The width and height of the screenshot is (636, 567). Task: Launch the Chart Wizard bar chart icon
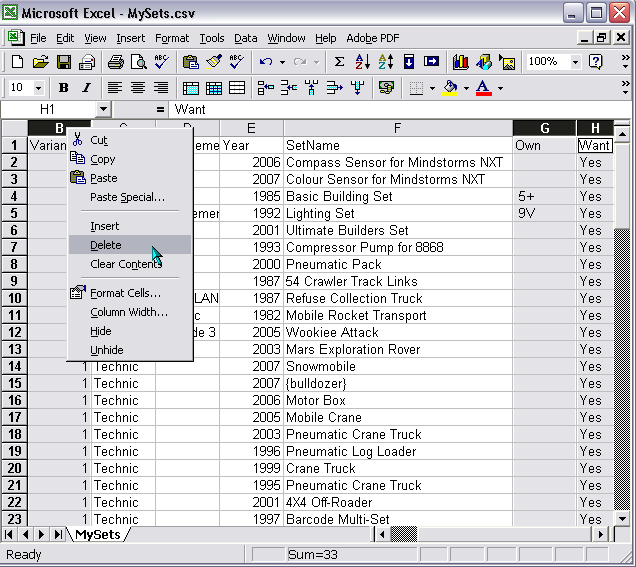pos(460,62)
